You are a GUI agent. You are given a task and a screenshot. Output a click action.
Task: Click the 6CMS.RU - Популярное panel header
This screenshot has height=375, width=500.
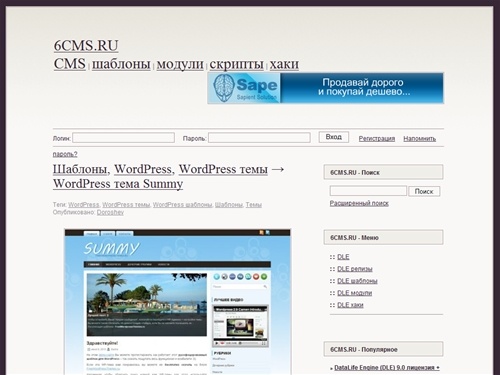[383, 349]
